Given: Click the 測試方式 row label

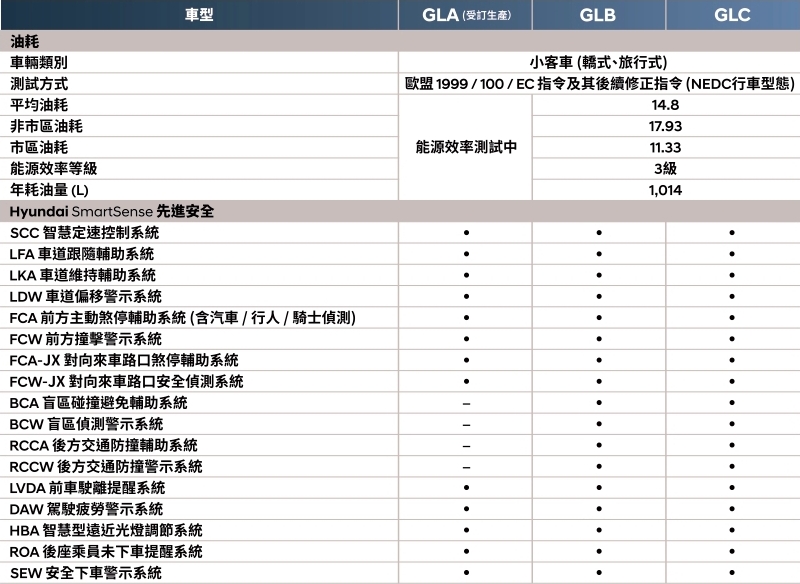Looking at the screenshot, I should point(39,84).
